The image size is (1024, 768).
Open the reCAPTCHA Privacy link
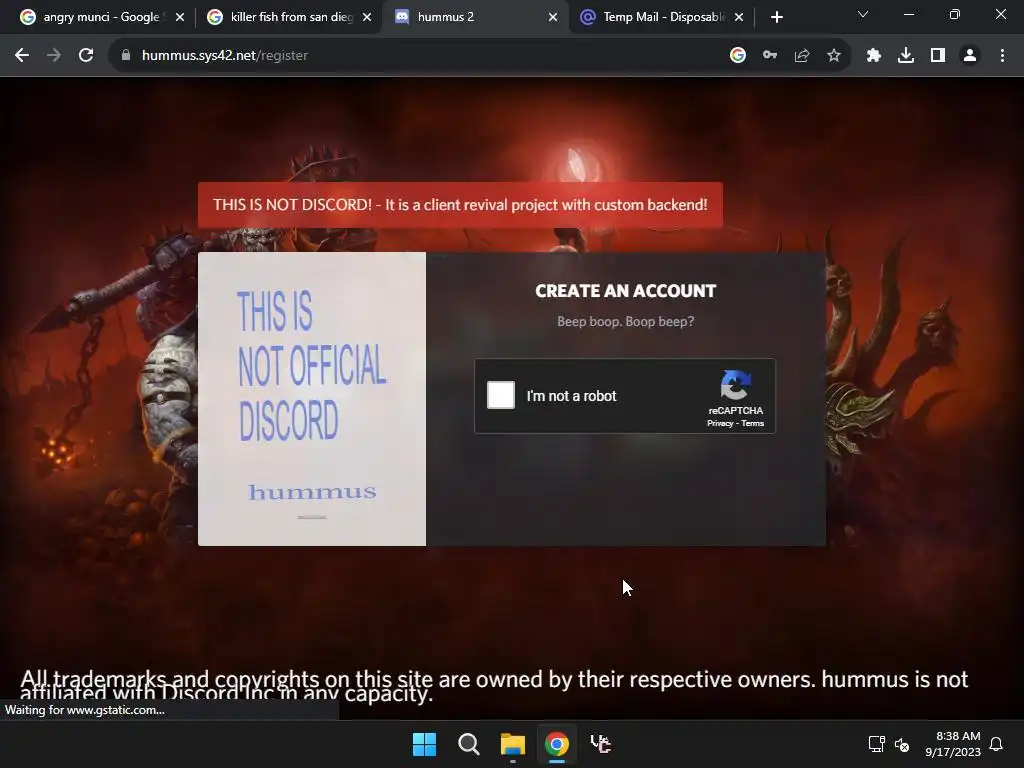pyautogui.click(x=720, y=423)
